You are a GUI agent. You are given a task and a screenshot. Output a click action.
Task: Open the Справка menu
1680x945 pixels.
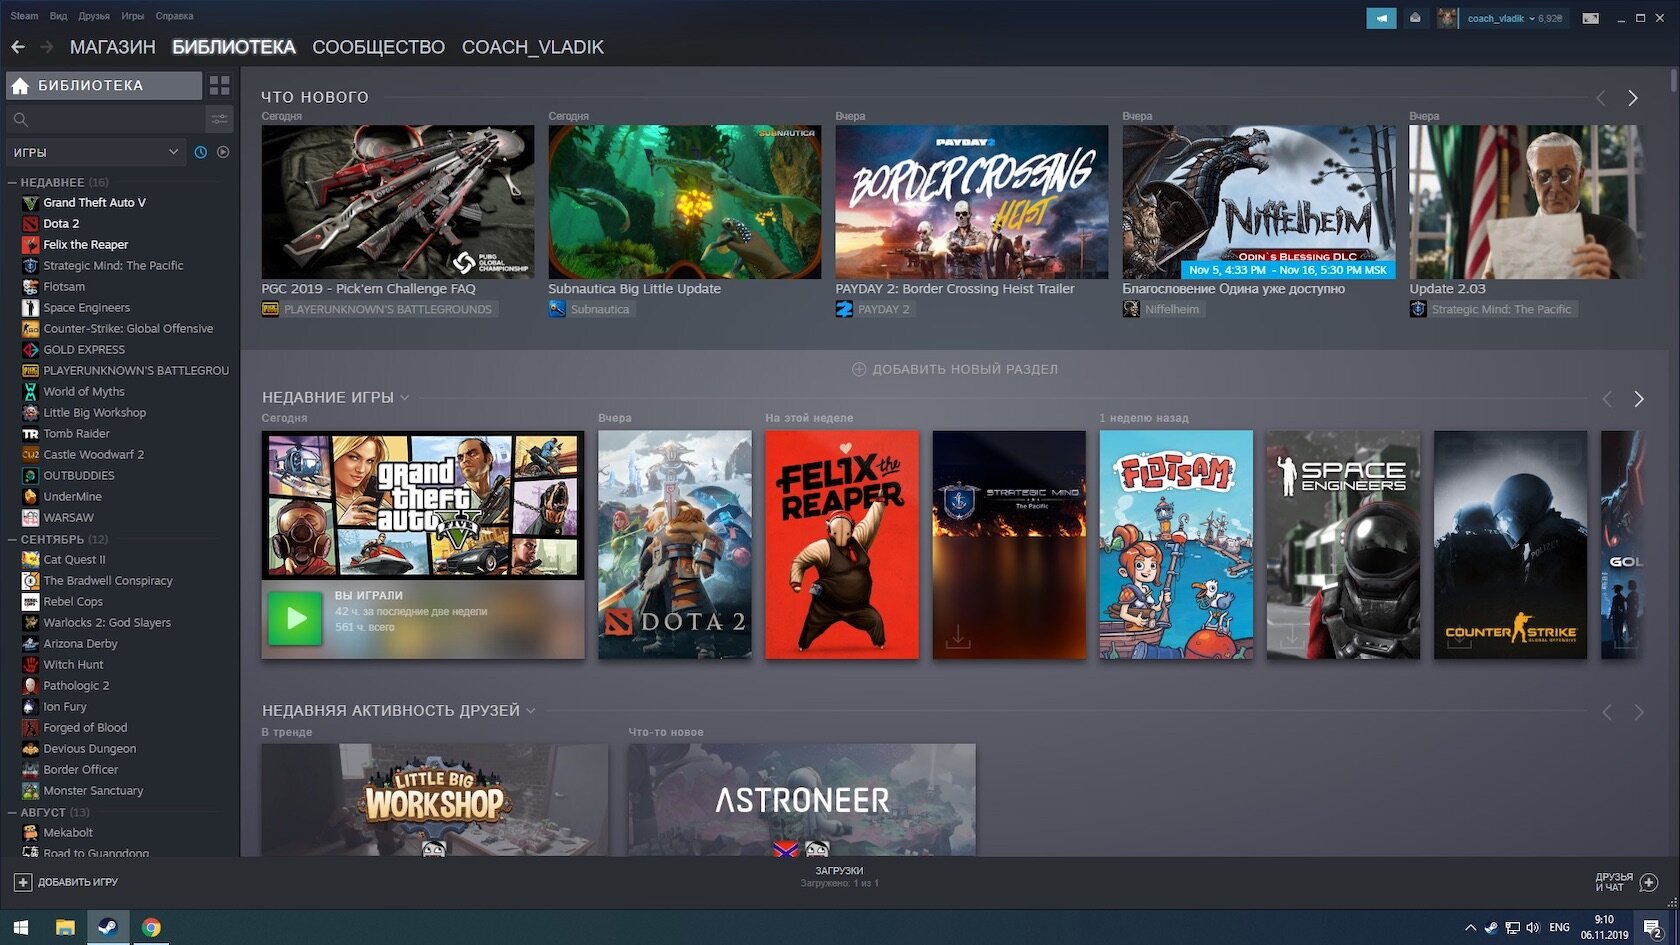point(175,16)
